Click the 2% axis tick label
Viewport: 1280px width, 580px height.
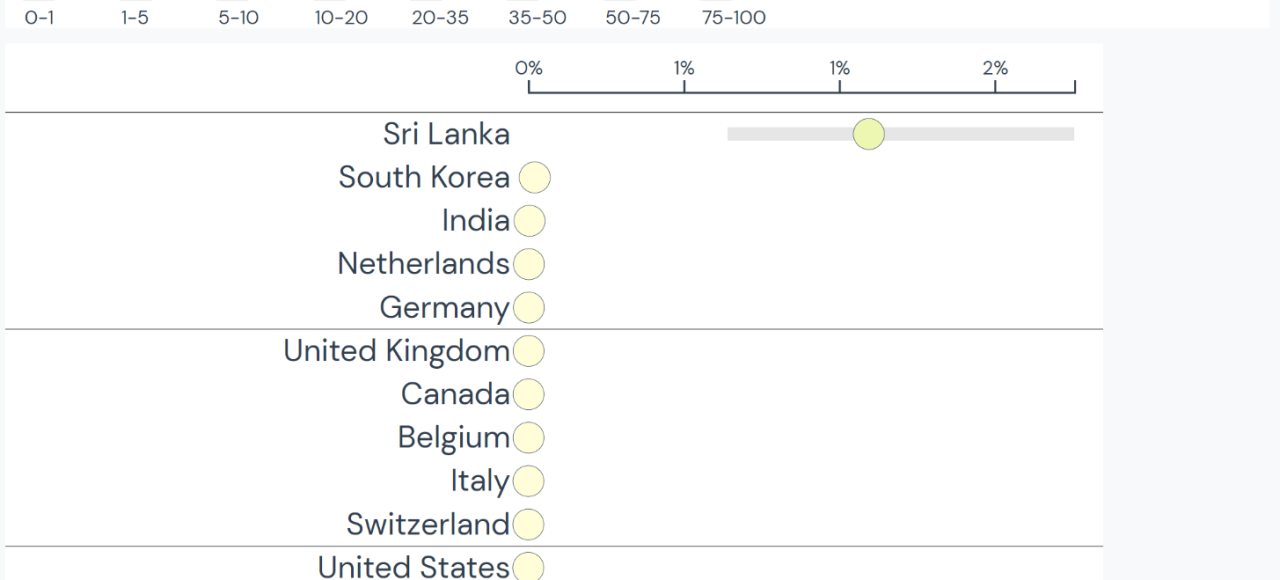(x=995, y=68)
